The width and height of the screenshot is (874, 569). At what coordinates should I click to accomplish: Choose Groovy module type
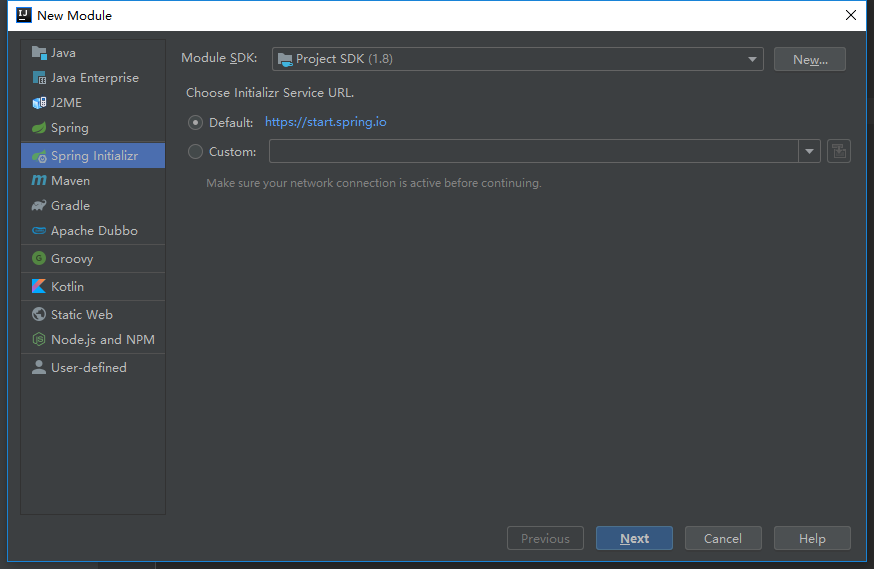(93, 259)
